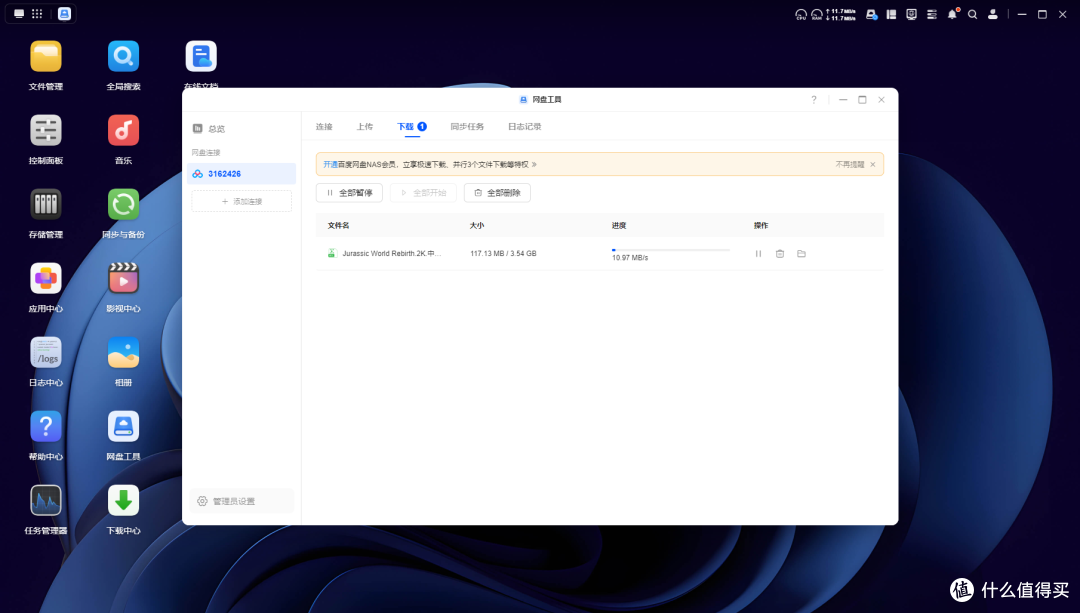
Task: Launch the 影视中心 desktop icon
Action: pyautogui.click(x=123, y=278)
